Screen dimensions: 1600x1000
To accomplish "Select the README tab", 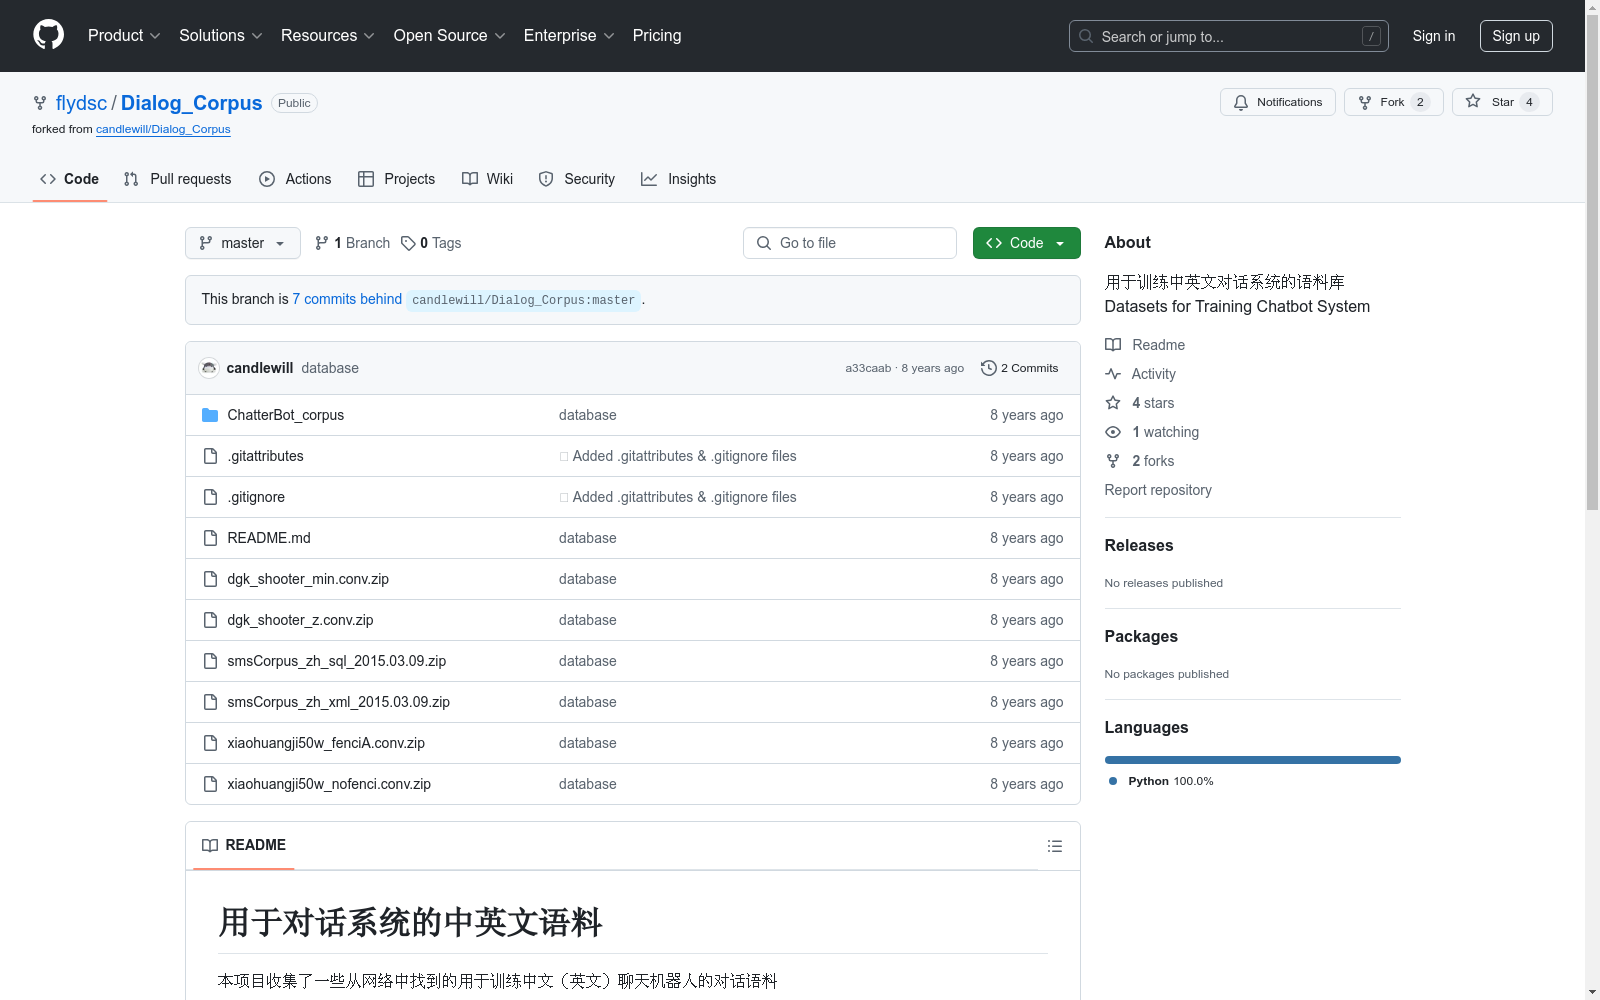I will coord(244,846).
